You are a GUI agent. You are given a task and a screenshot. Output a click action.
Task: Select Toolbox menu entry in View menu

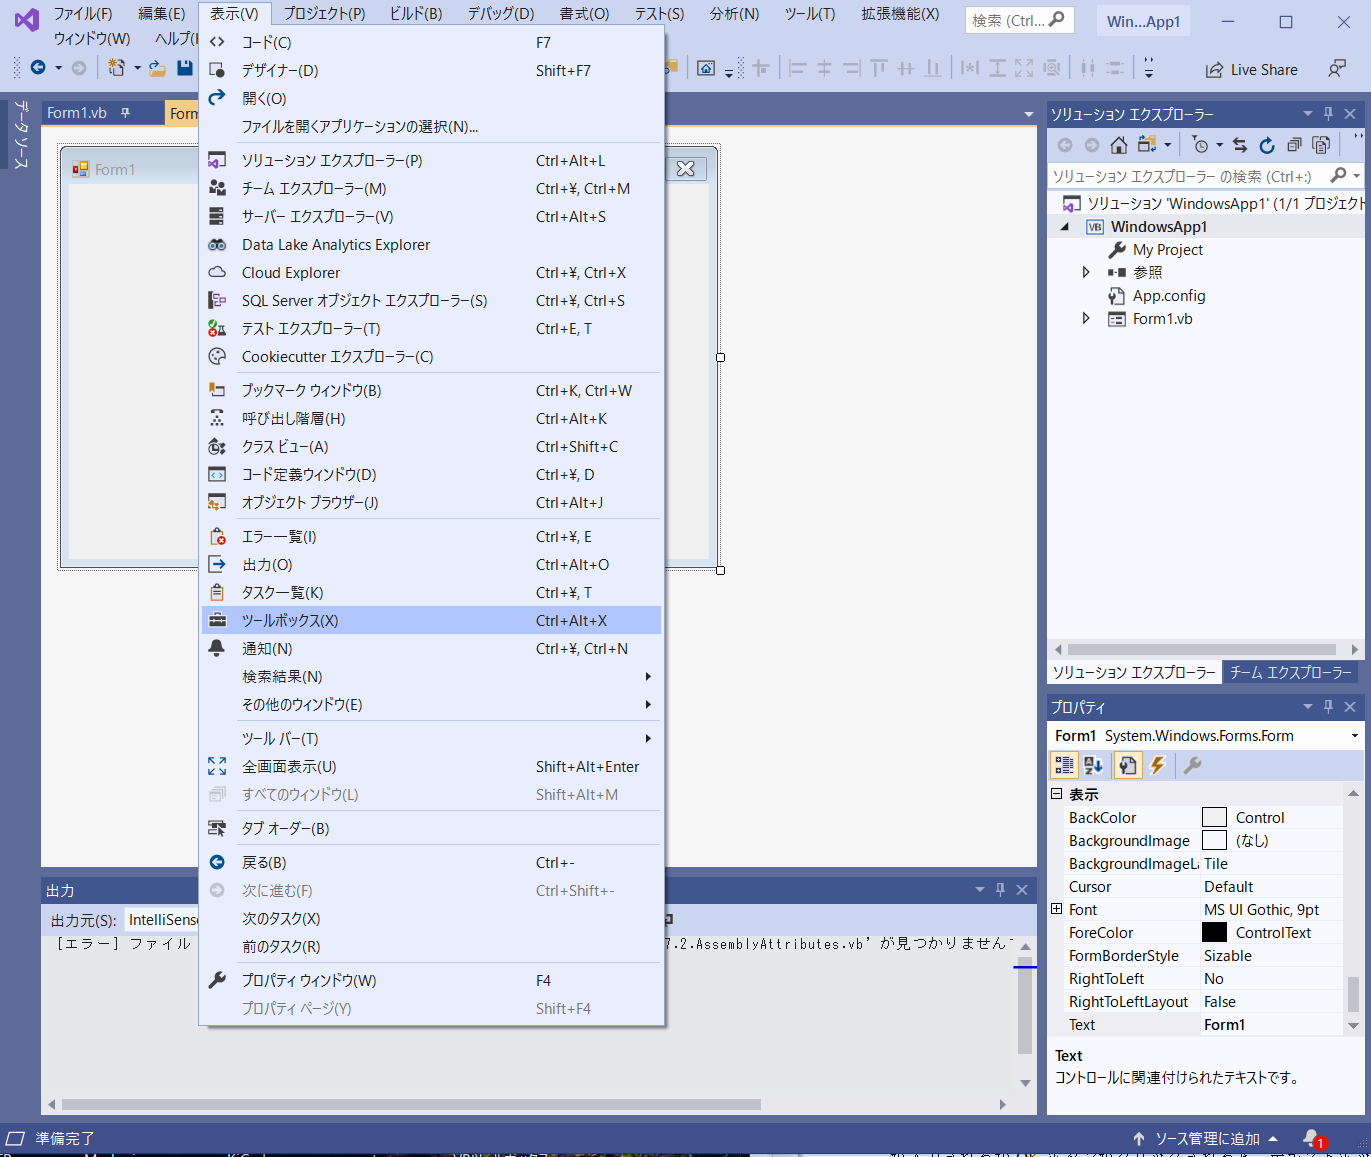tap(431, 620)
